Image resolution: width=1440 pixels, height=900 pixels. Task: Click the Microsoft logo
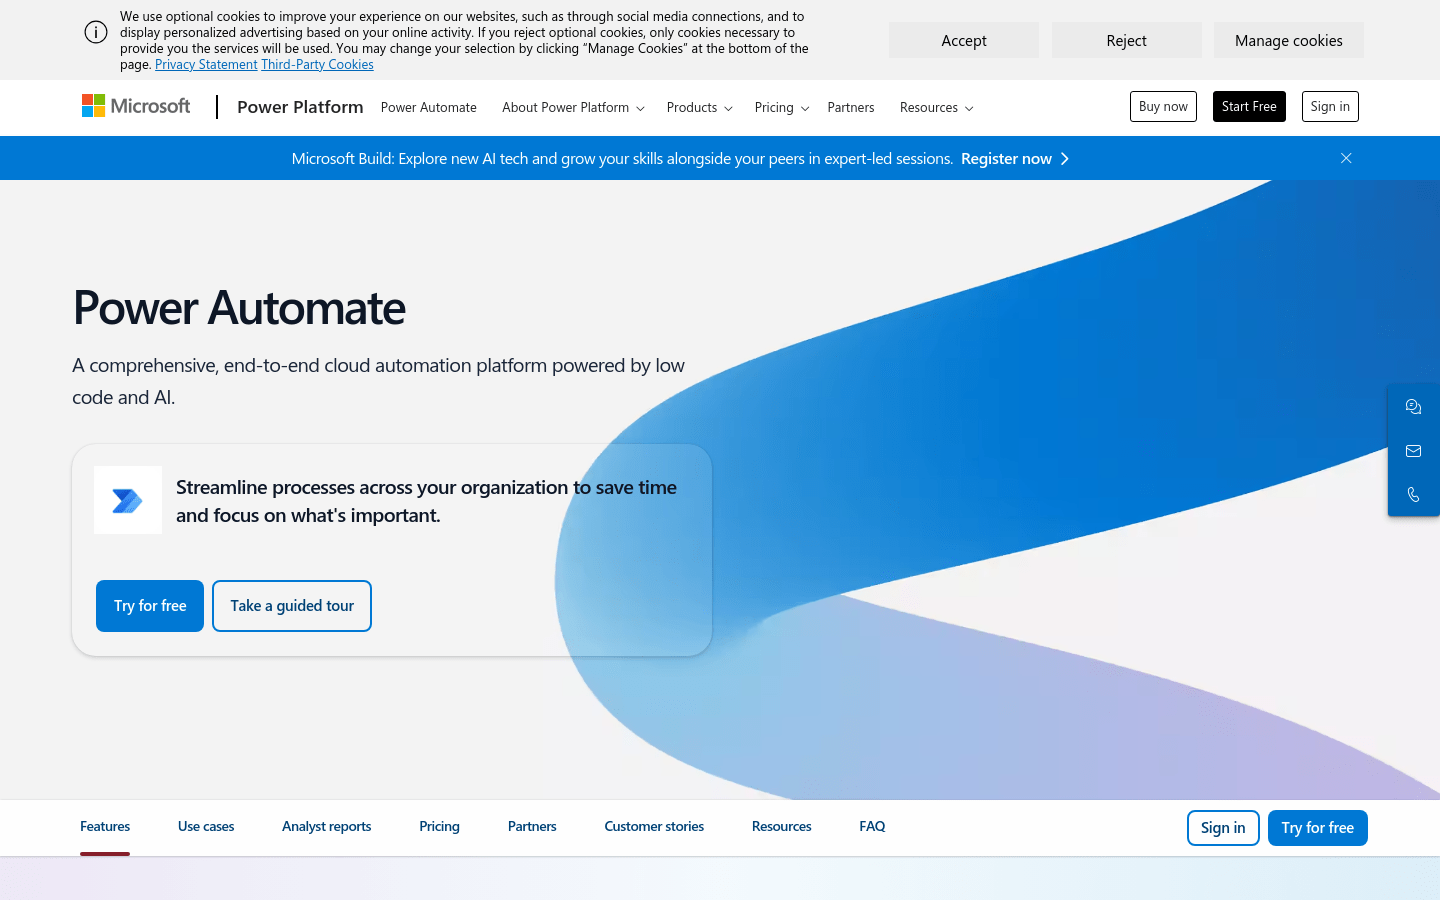tap(136, 106)
